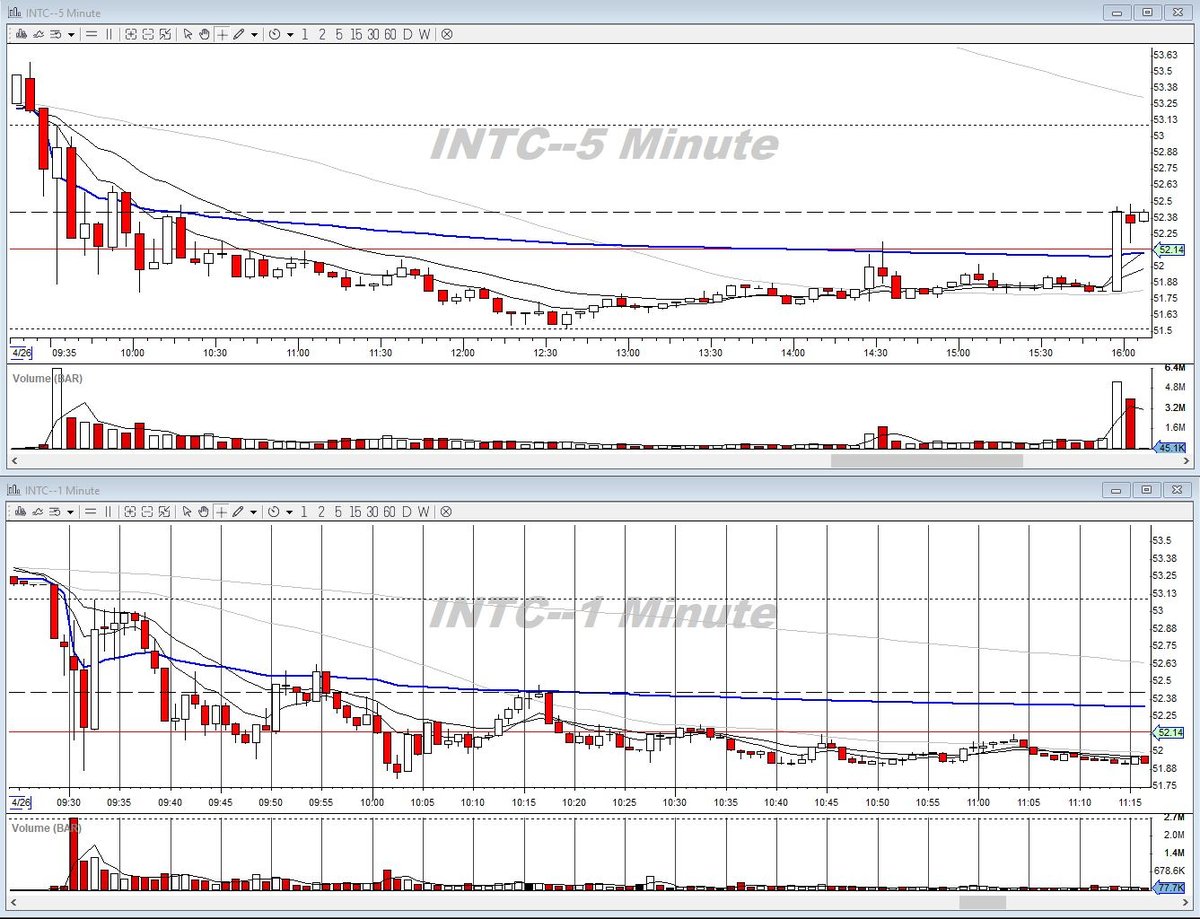
Task: Toggle the Volume (BAR) label in 1 Minute chart
Action: pos(46,827)
